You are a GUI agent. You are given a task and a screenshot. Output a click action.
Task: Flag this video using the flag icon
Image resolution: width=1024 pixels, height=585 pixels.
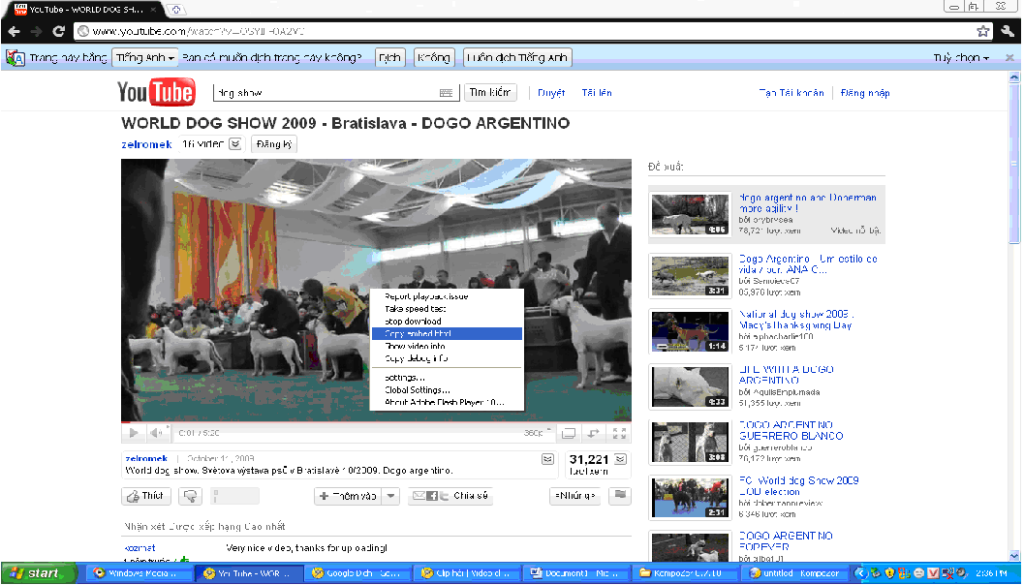pos(620,496)
